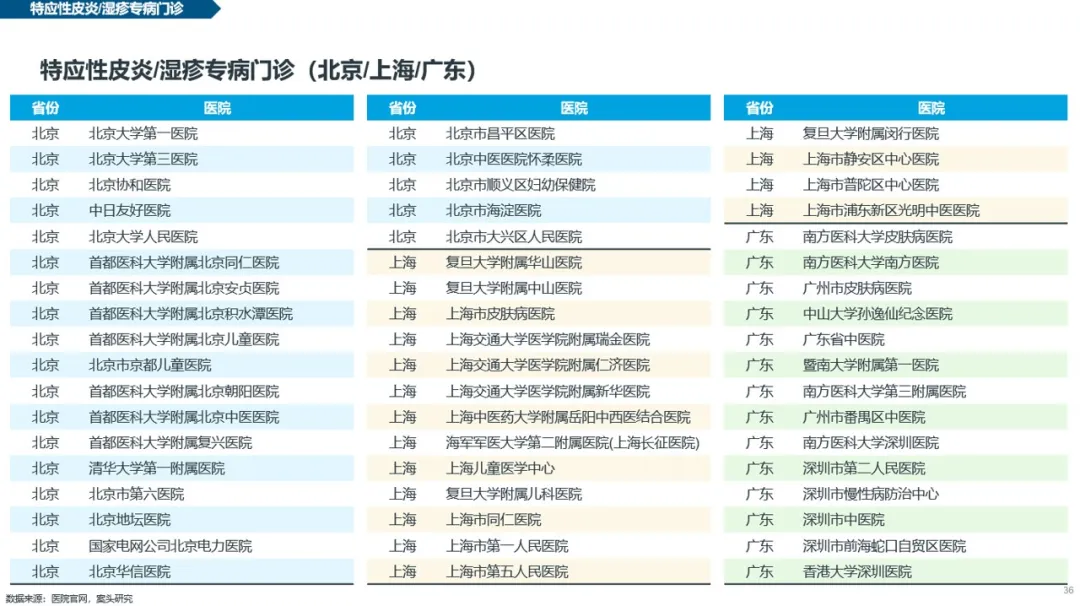Click 深圳市前海蛇口自贸区医院

click(884, 546)
